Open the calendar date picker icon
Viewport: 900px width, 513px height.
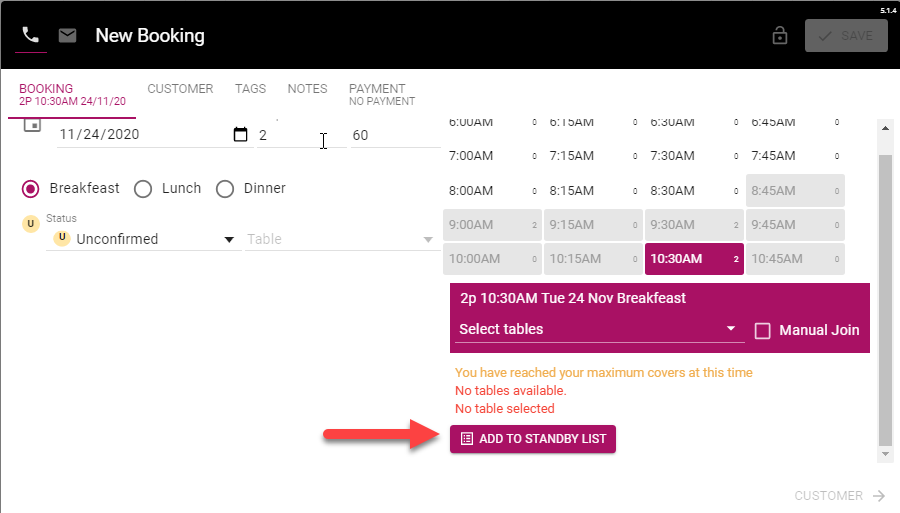[240, 134]
